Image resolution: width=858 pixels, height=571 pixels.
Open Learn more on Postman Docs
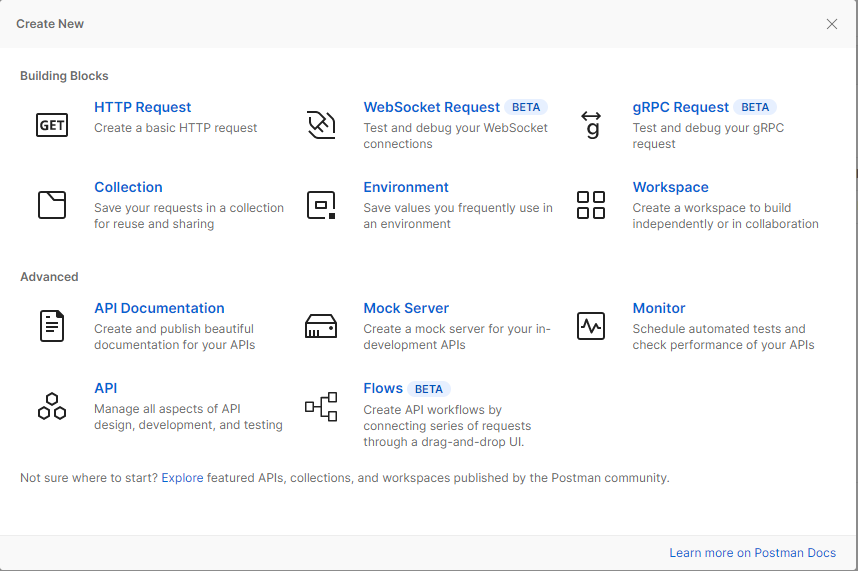[x=752, y=552]
